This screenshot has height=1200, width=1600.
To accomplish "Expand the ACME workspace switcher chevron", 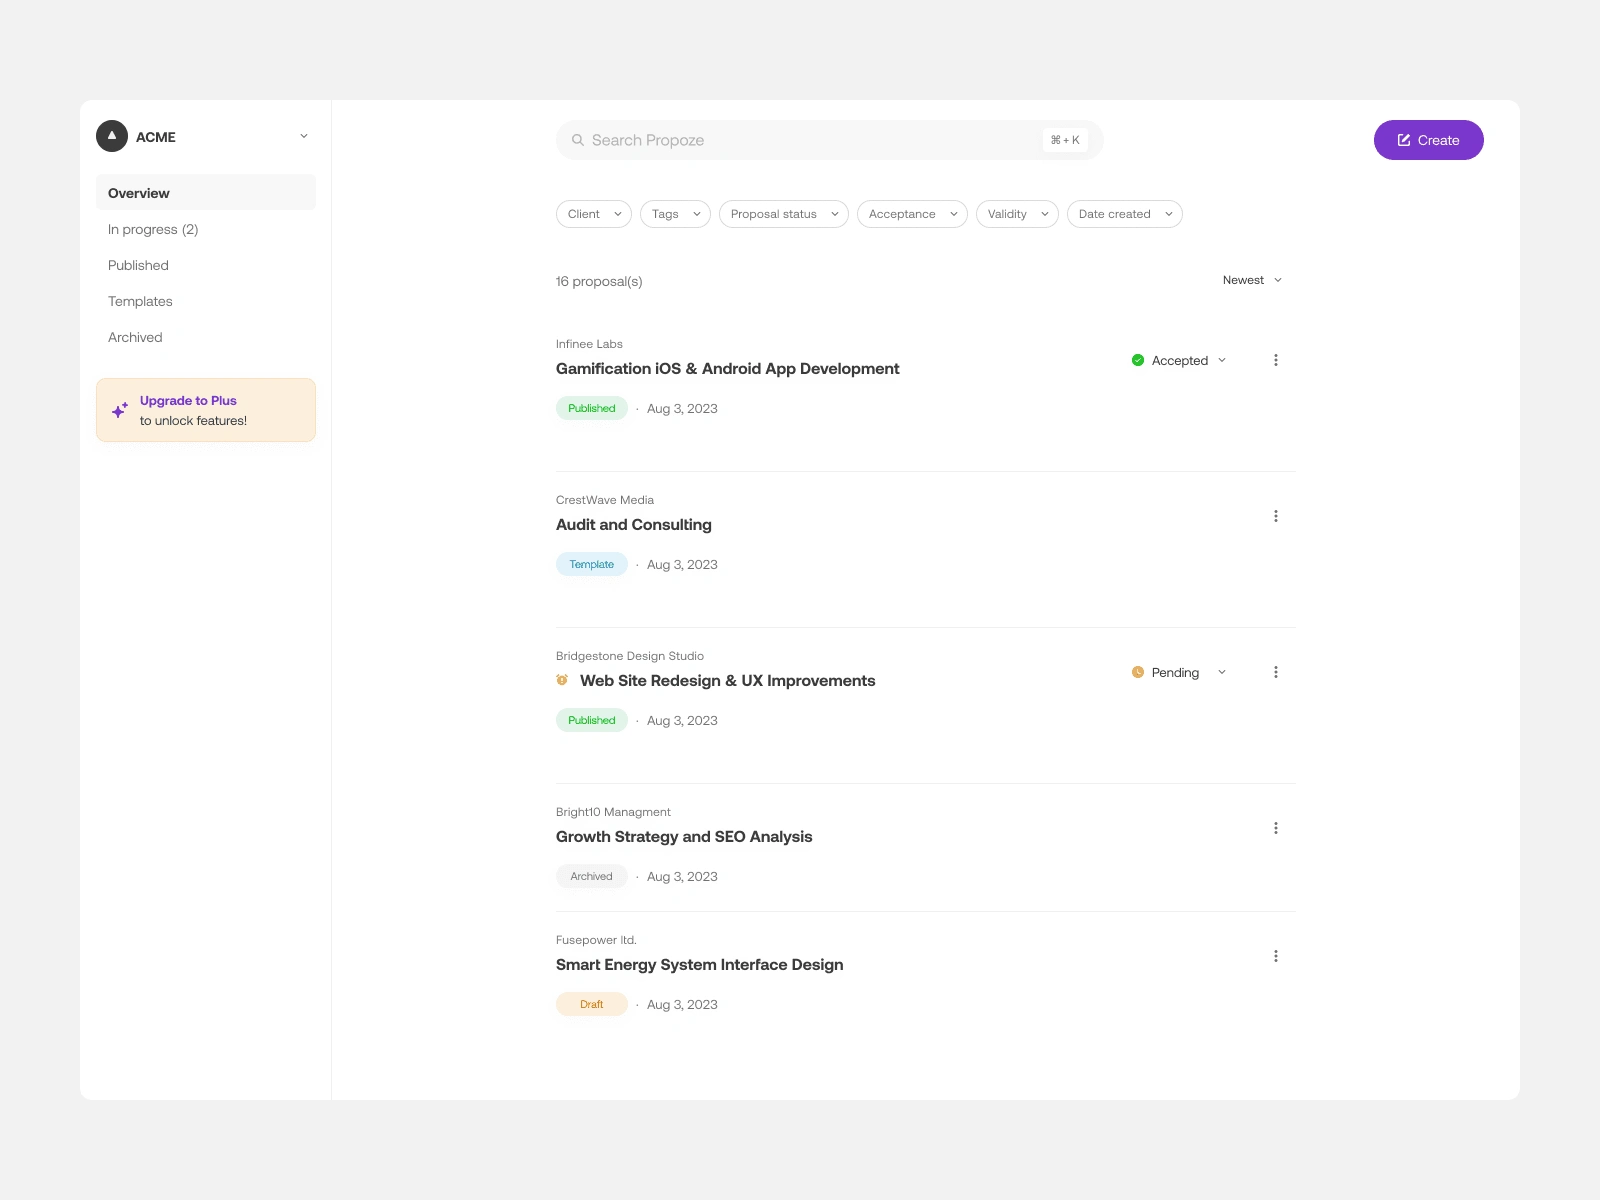I will [304, 136].
